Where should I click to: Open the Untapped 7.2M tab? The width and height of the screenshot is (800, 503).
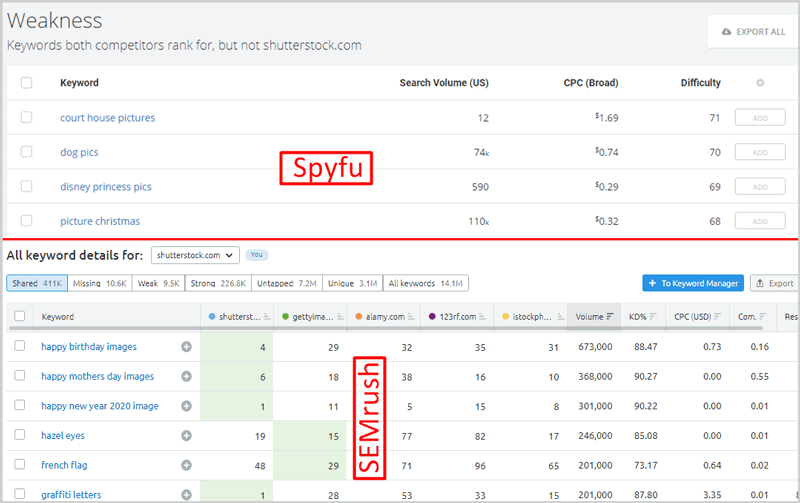click(285, 284)
